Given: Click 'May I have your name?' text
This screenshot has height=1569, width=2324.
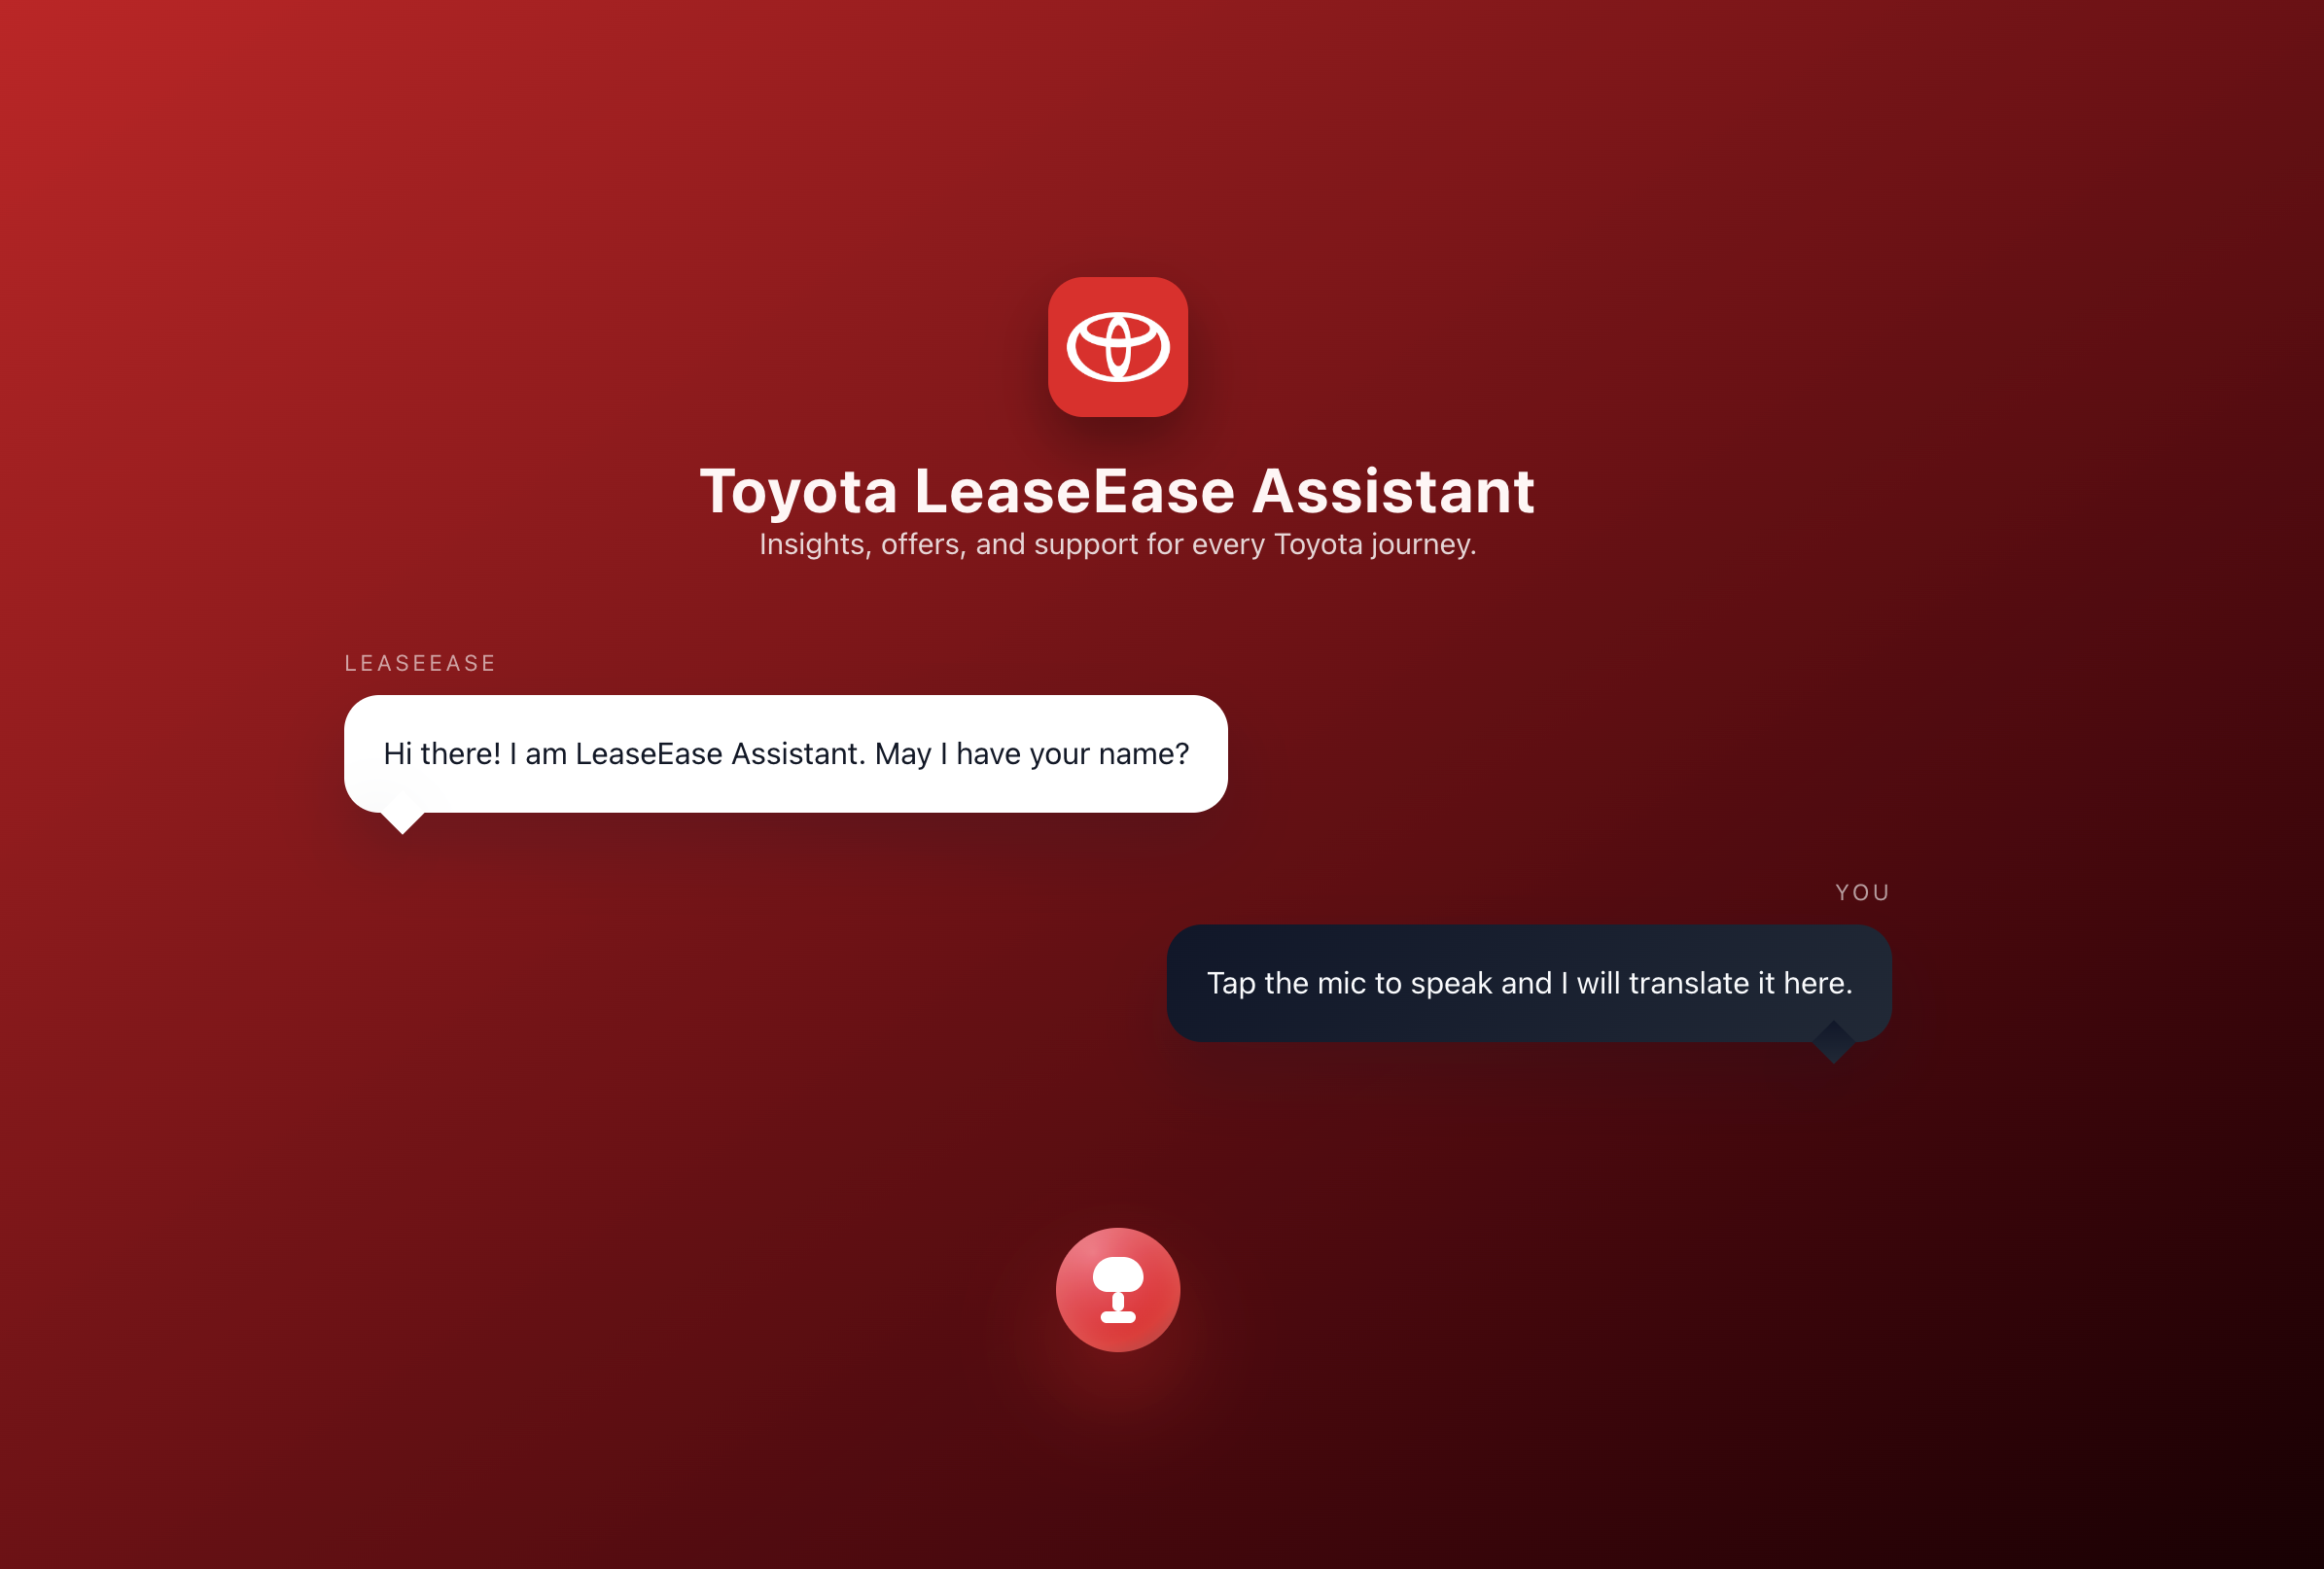Looking at the screenshot, I should point(1031,754).
